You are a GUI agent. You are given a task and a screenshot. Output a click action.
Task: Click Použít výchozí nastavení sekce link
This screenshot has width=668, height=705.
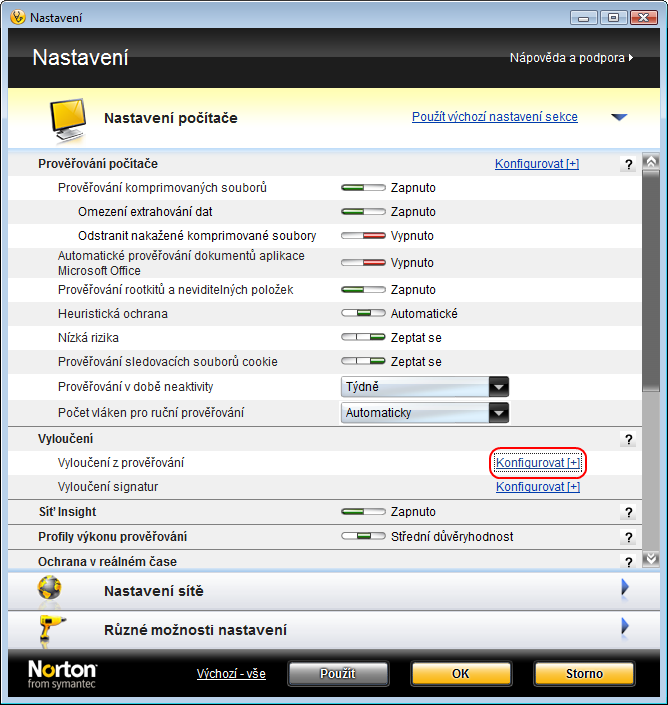pyautogui.click(x=495, y=117)
